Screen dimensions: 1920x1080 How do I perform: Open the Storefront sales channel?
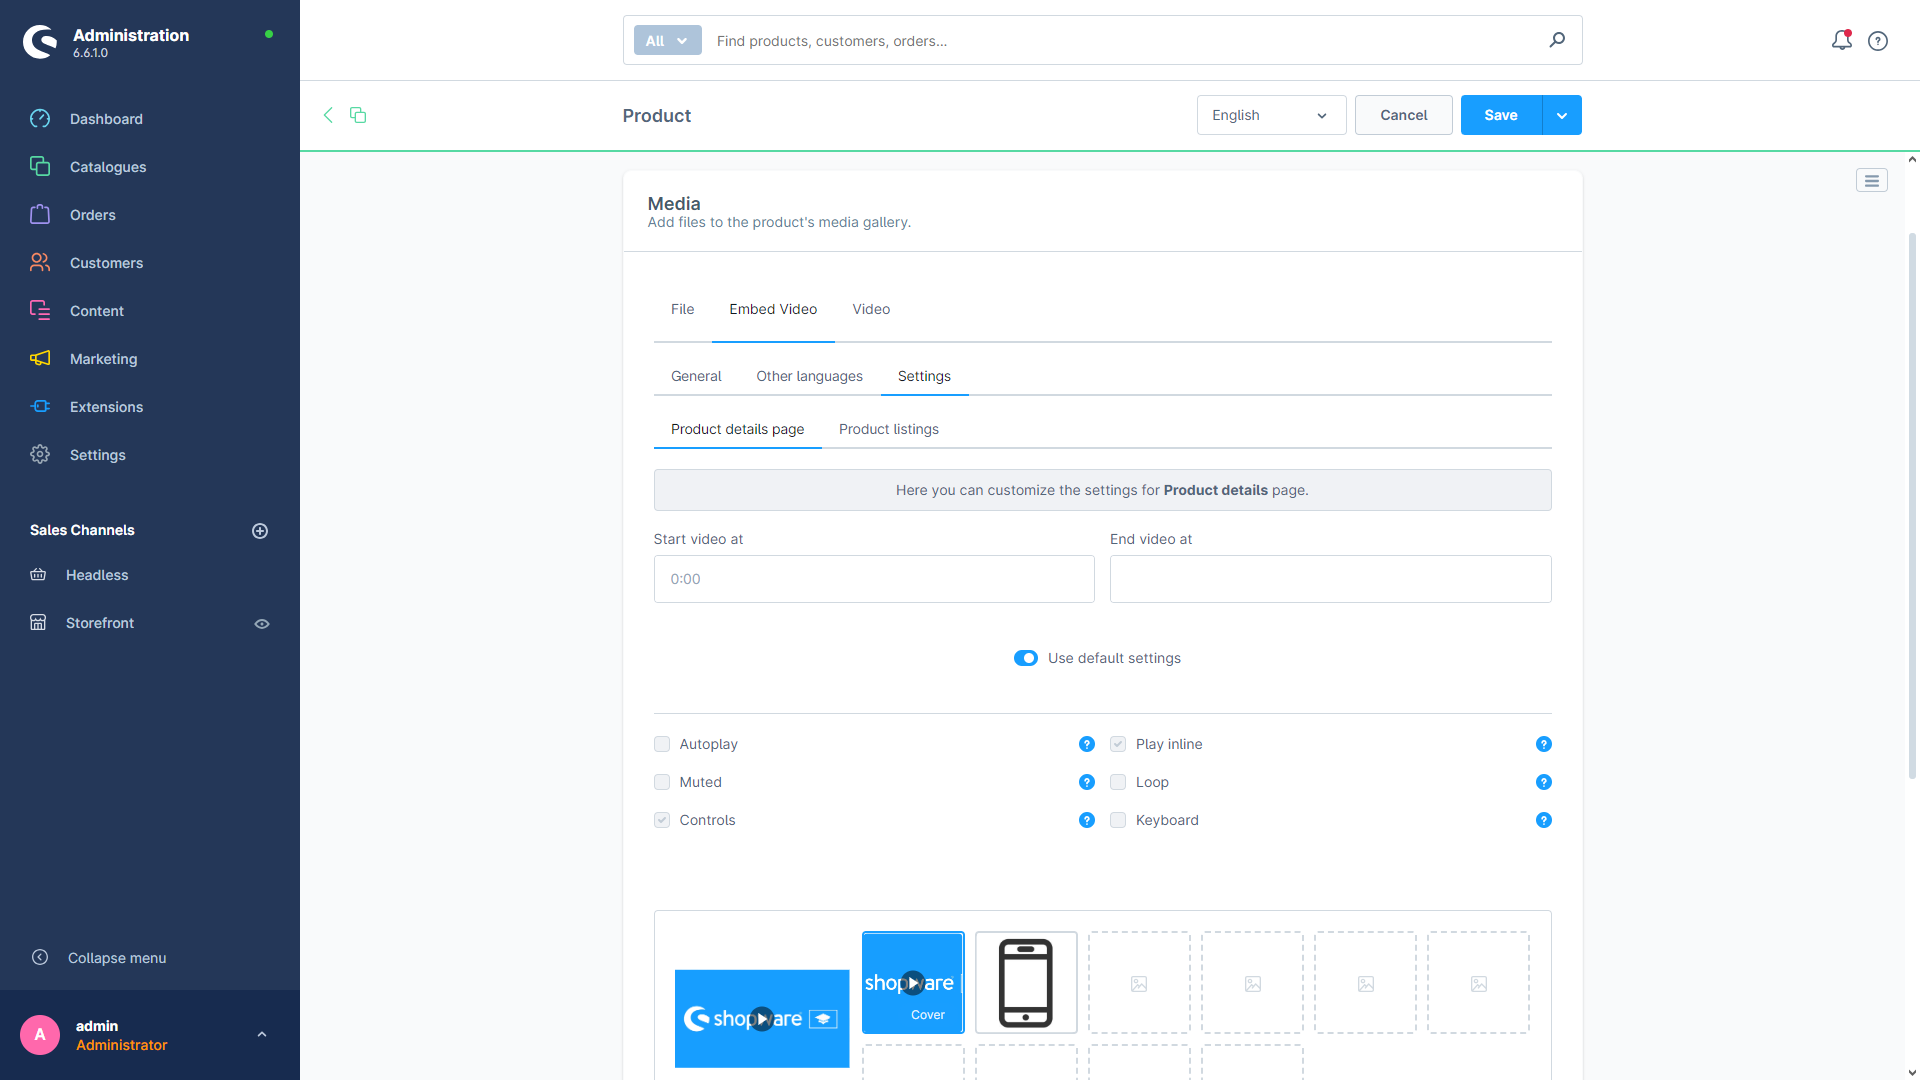pos(100,623)
